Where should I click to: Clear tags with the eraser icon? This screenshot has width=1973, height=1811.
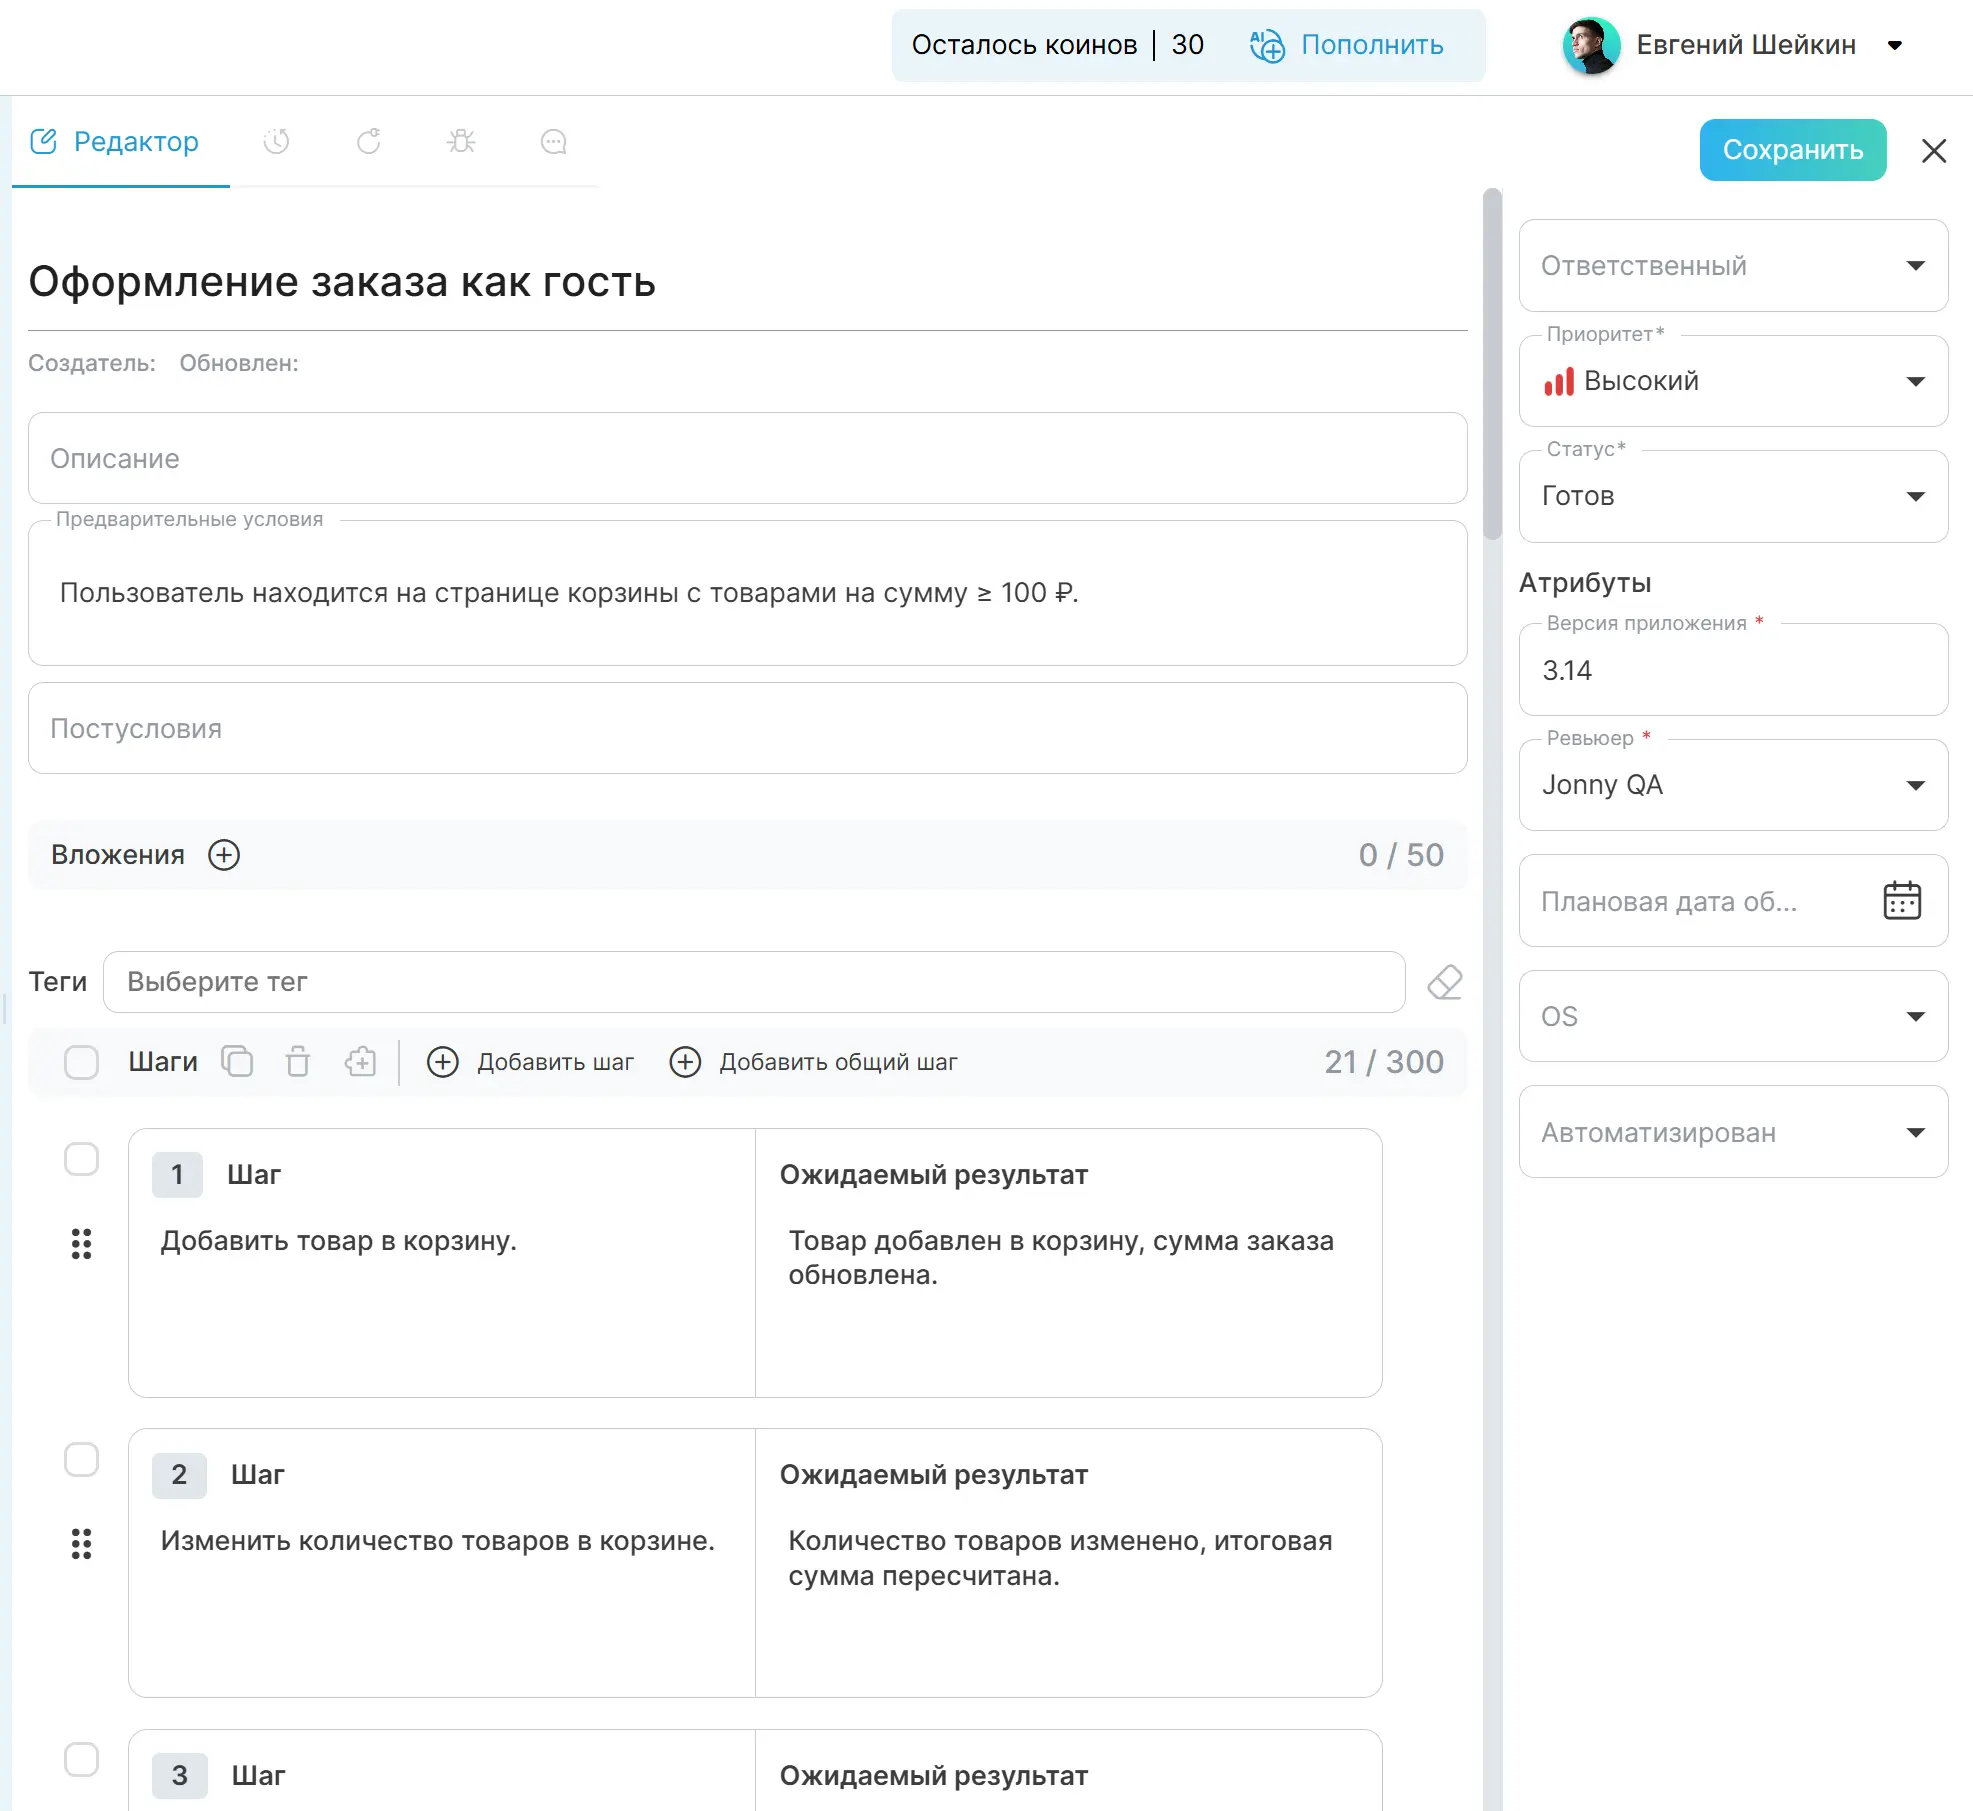[1444, 982]
